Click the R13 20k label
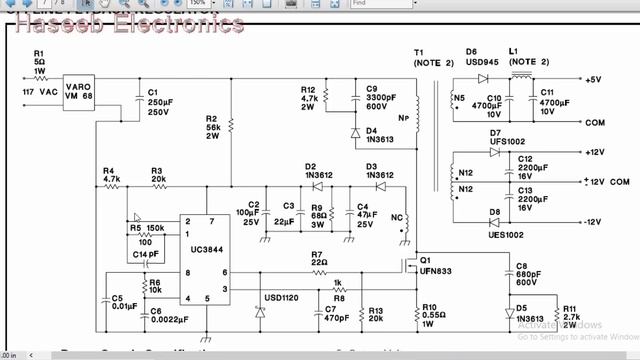This screenshot has width=640, height=360. point(376,315)
